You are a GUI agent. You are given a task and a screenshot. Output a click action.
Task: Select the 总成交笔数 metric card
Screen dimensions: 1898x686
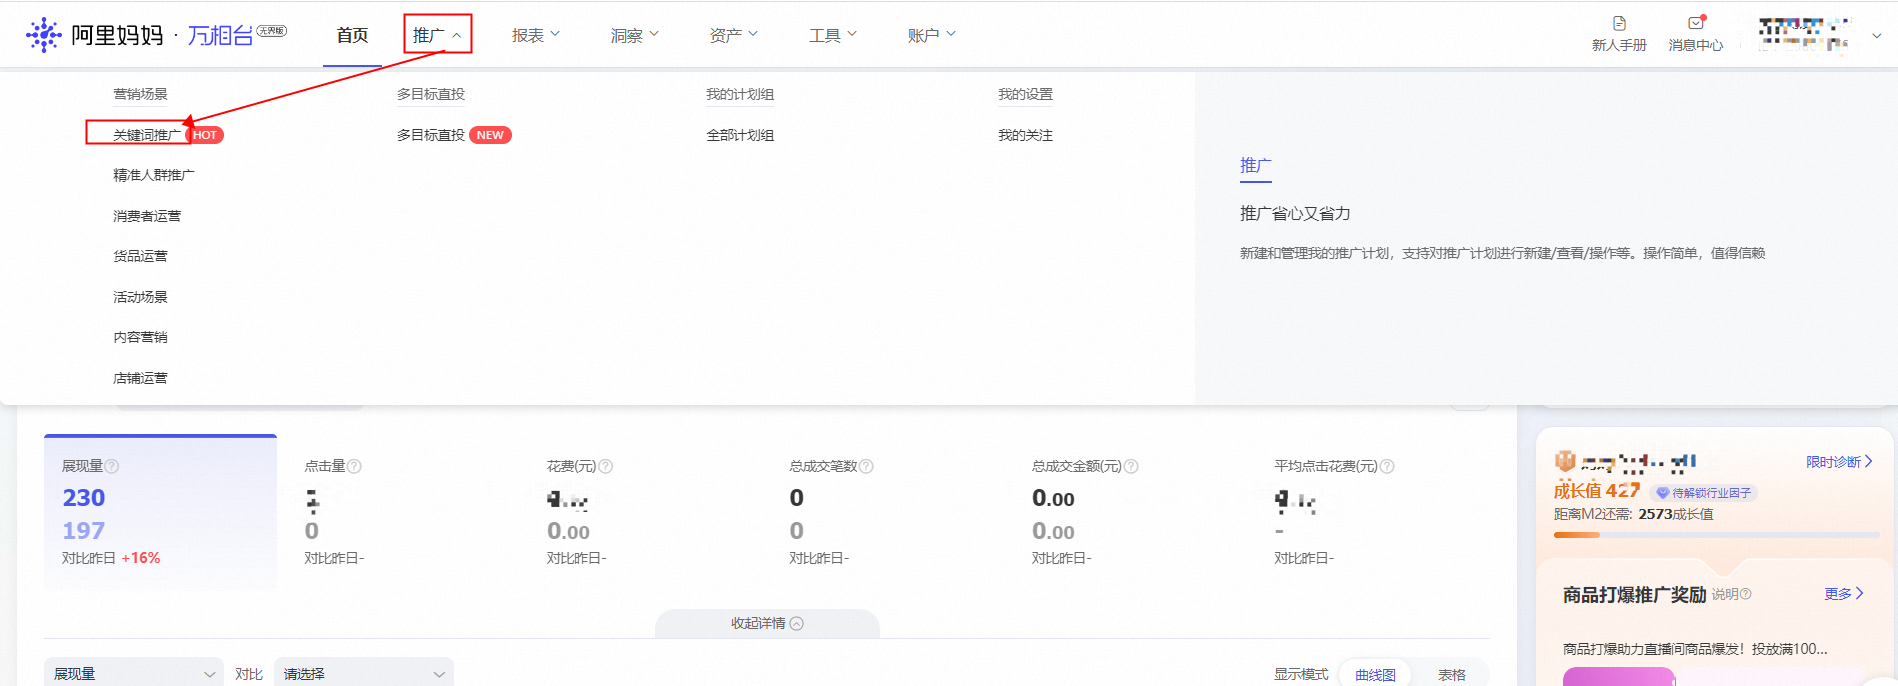click(890, 512)
